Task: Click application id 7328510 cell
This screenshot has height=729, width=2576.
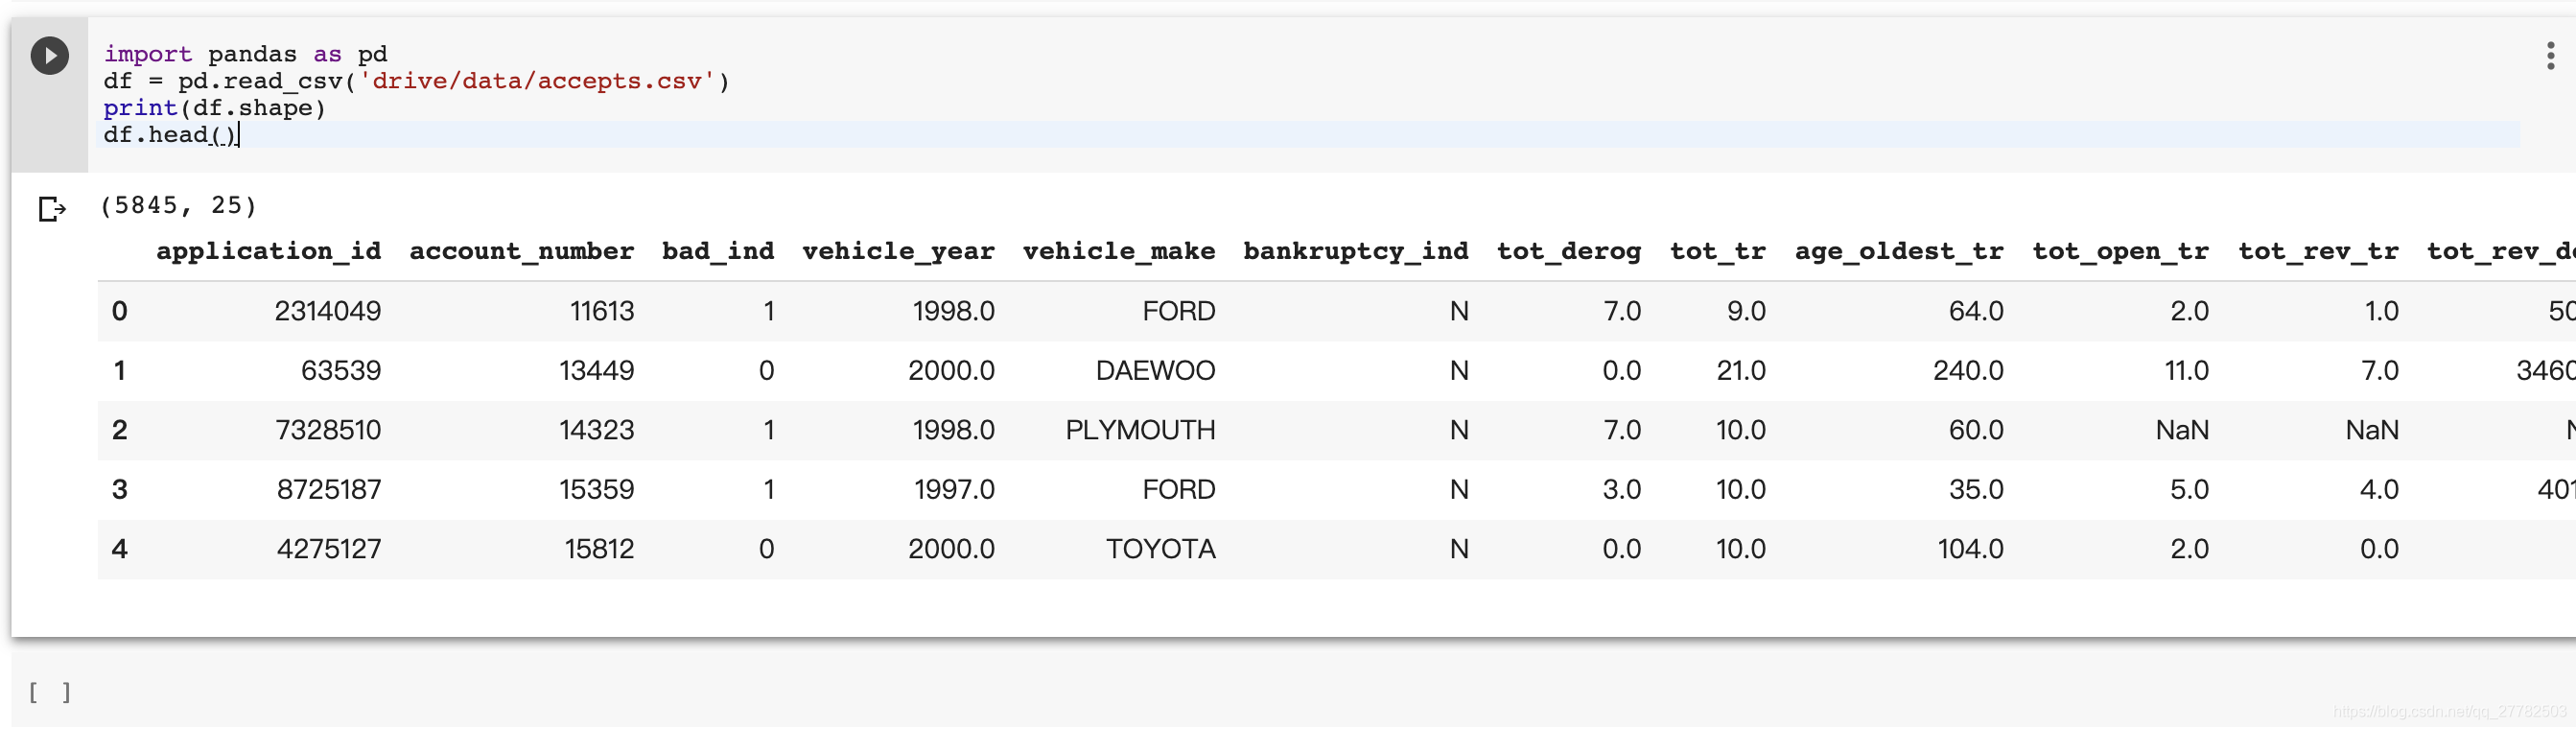Action: (328, 430)
